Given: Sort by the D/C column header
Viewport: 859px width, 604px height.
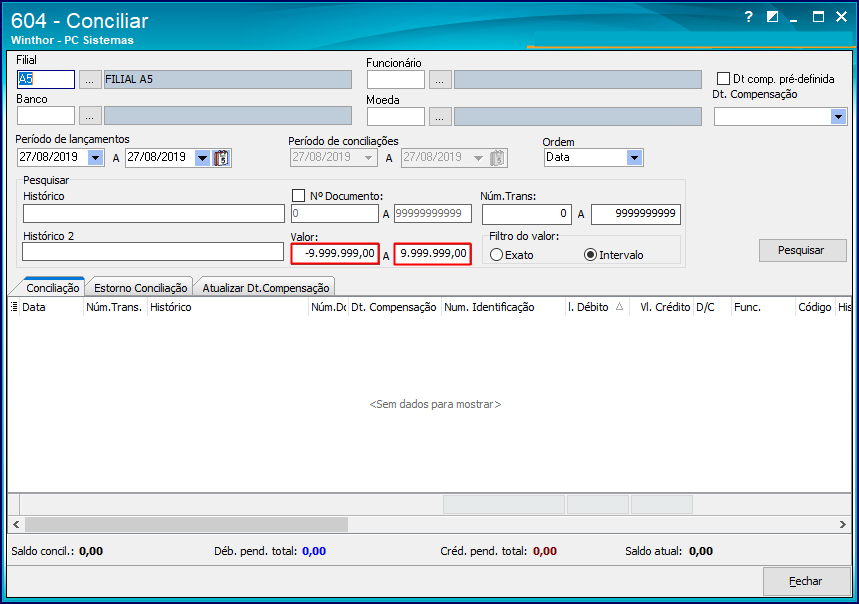Looking at the screenshot, I should (x=712, y=307).
